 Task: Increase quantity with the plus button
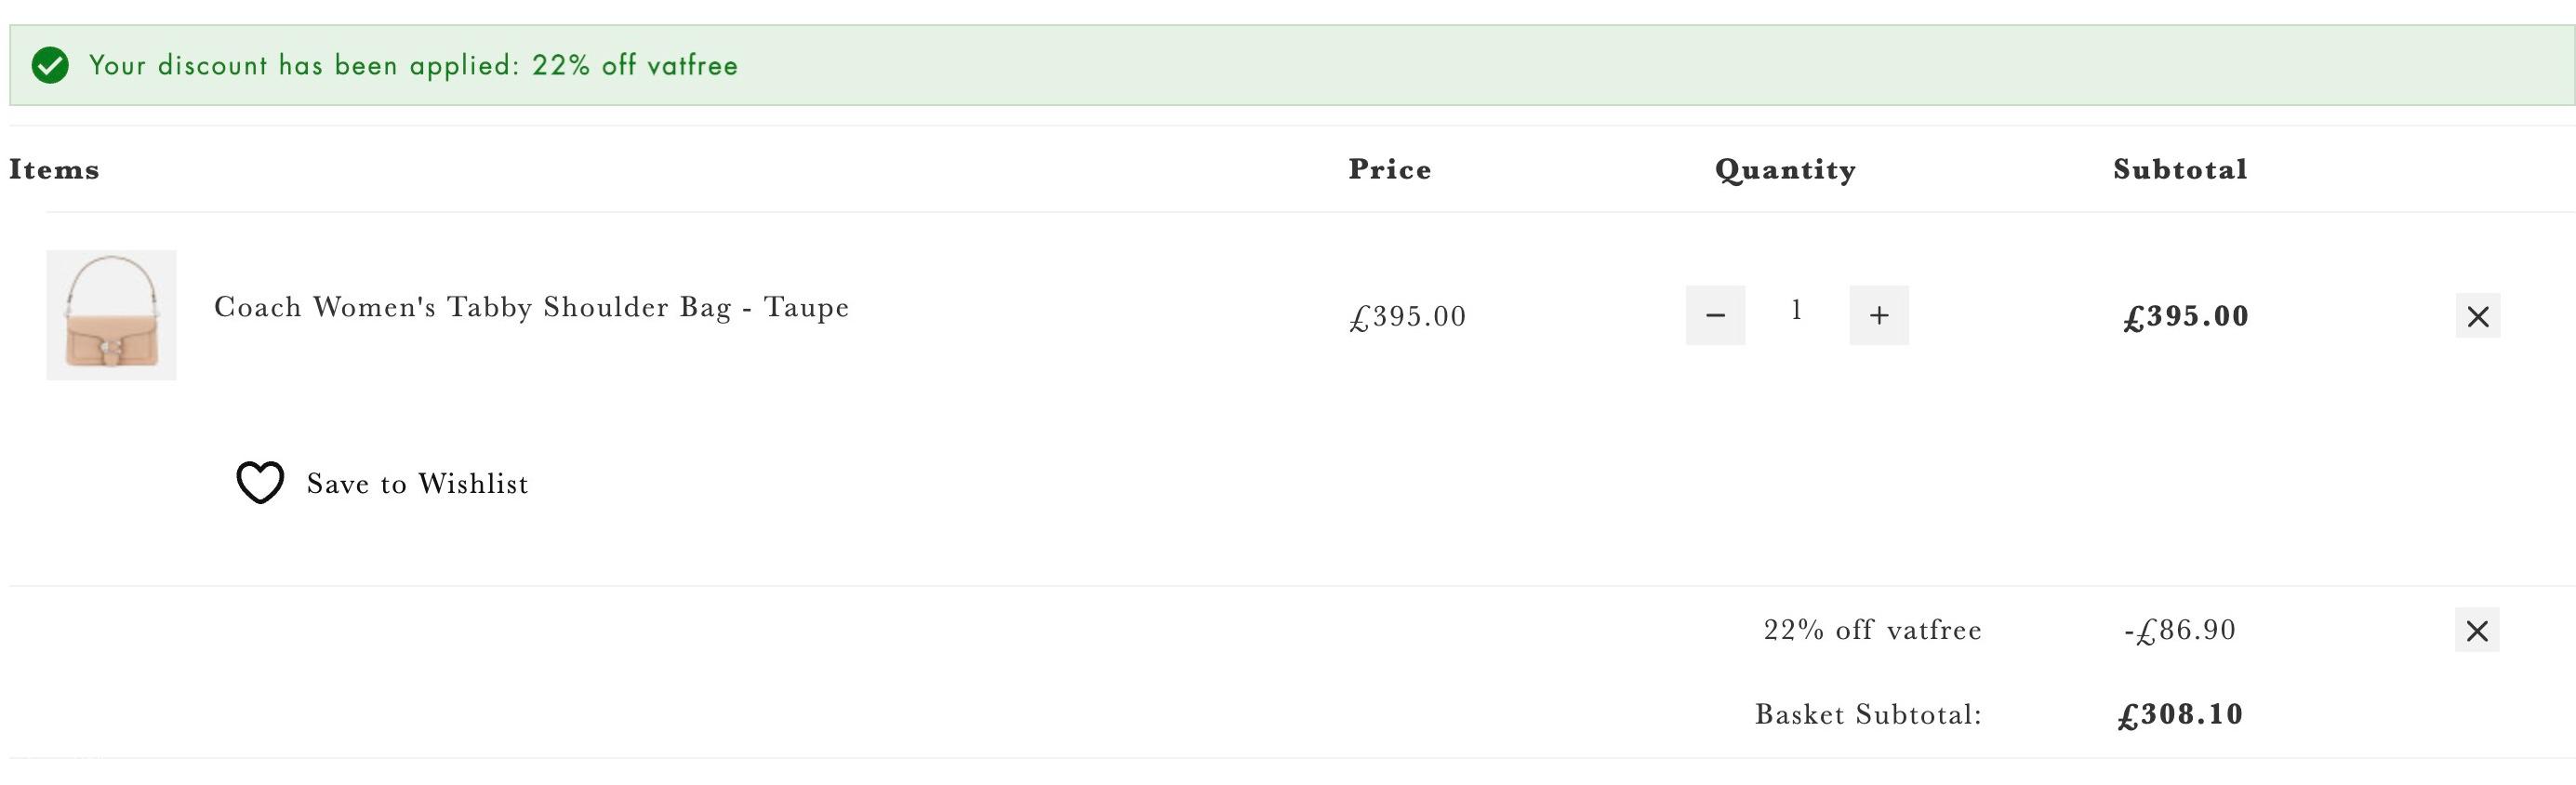tap(1879, 315)
